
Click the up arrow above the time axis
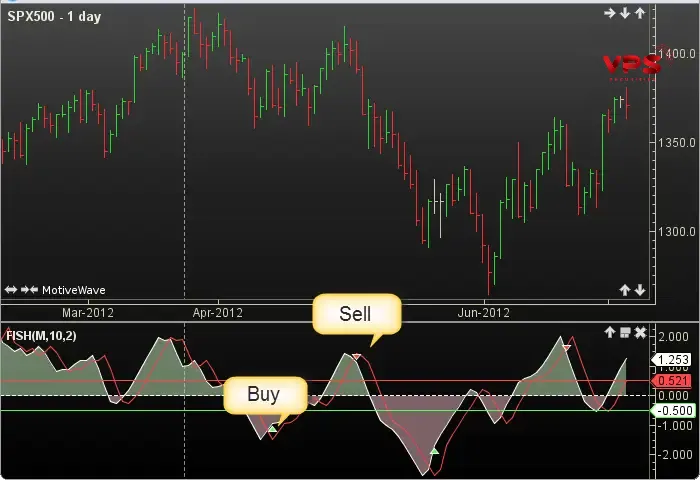click(x=625, y=290)
